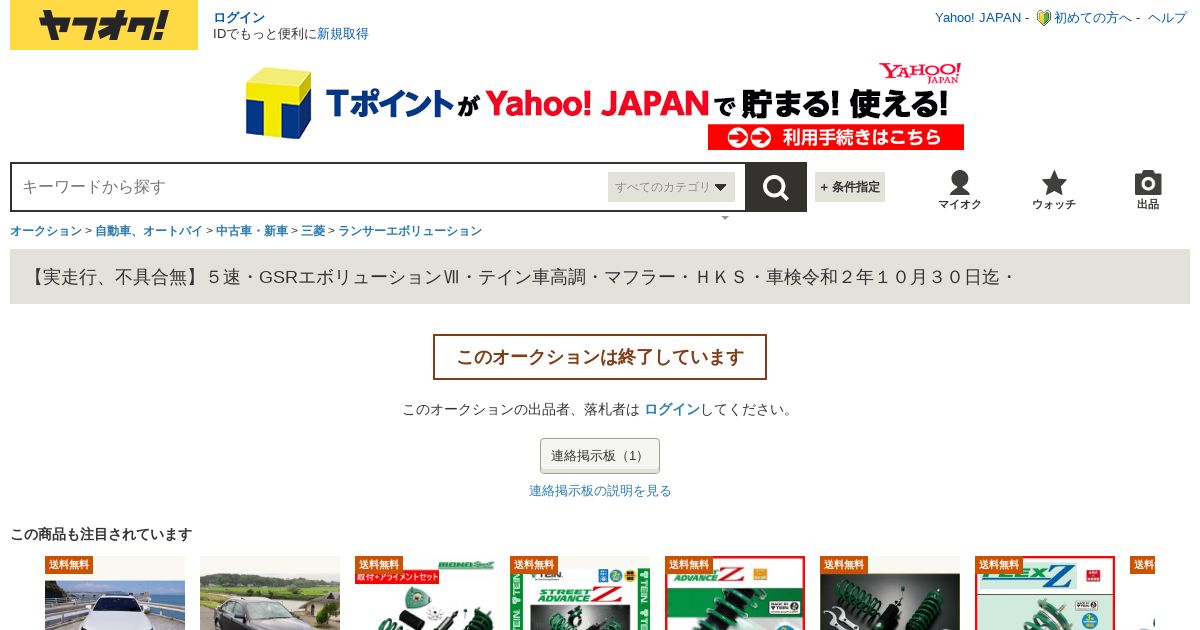
Task: Click the 中古車・新車 breadcrumb
Action: click(x=252, y=231)
